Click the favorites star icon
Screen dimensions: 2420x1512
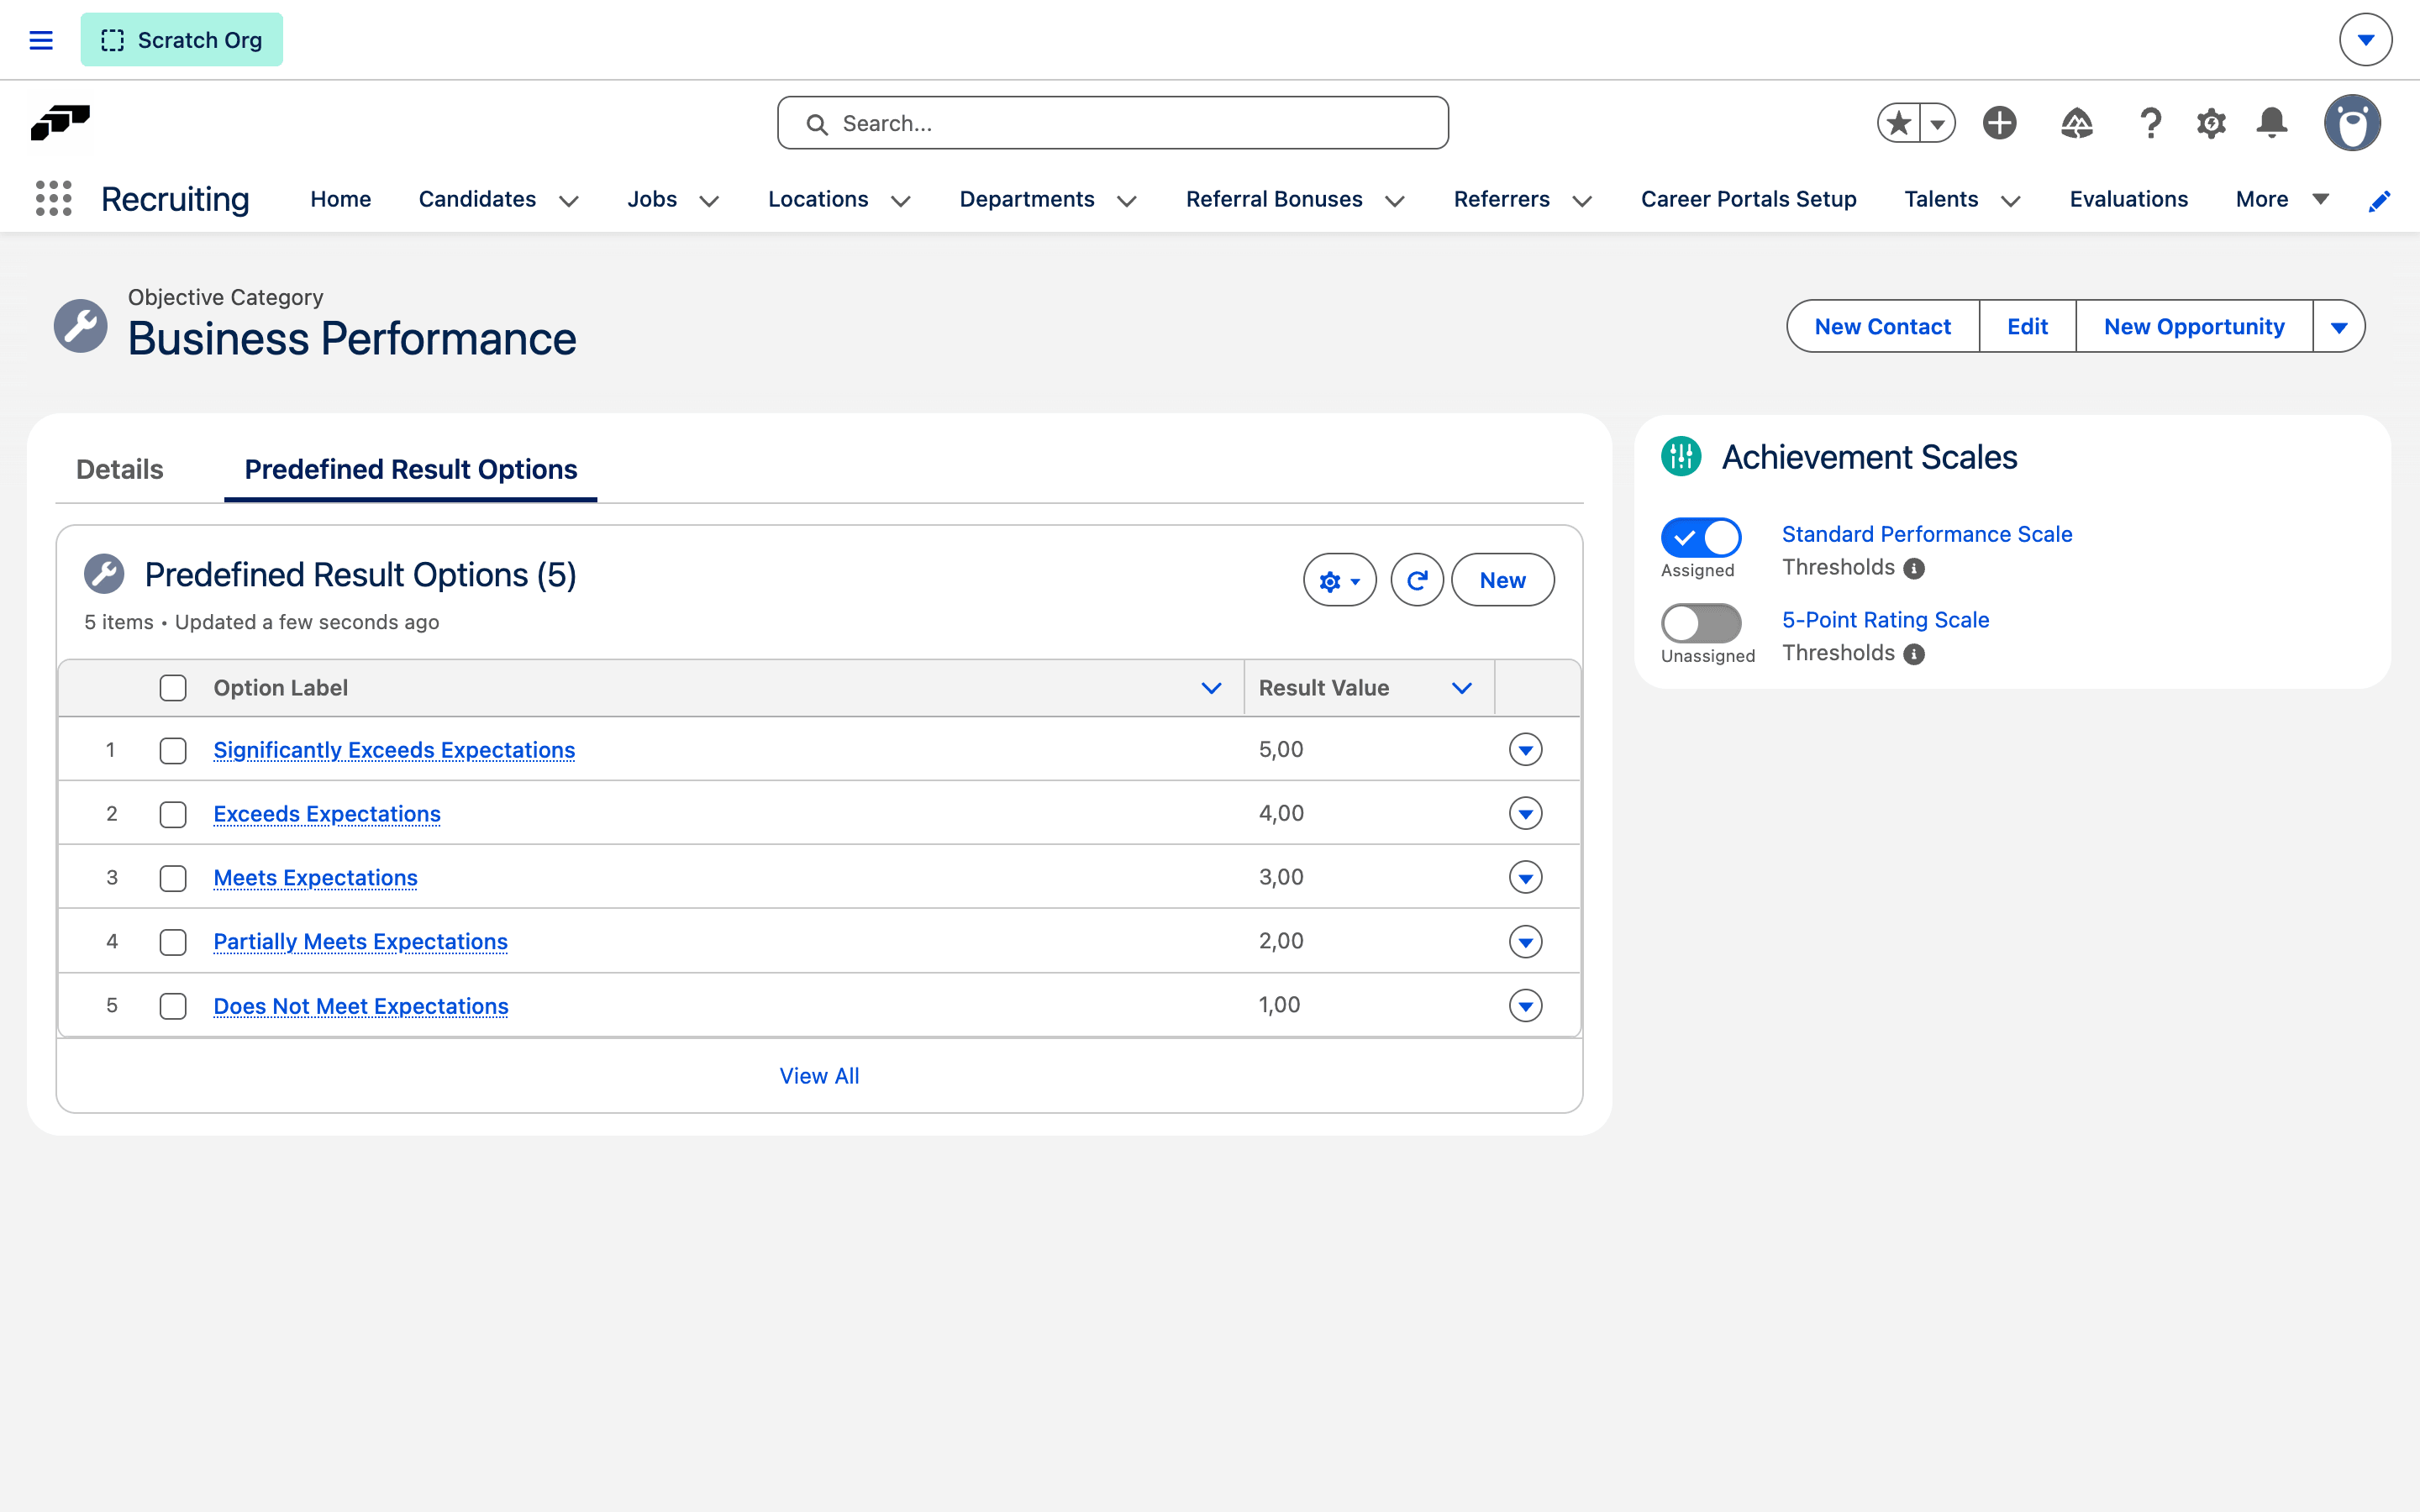click(x=1898, y=123)
